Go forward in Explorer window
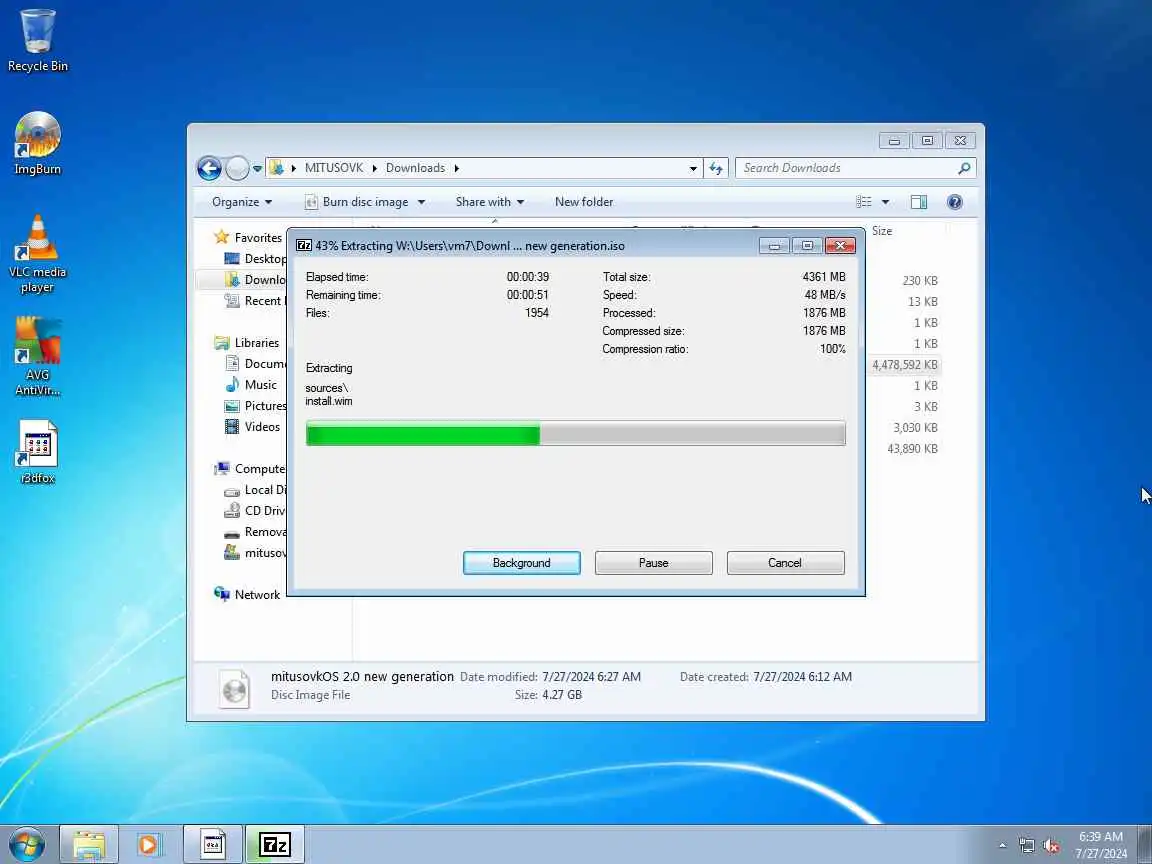The height and width of the screenshot is (864, 1152). point(237,168)
